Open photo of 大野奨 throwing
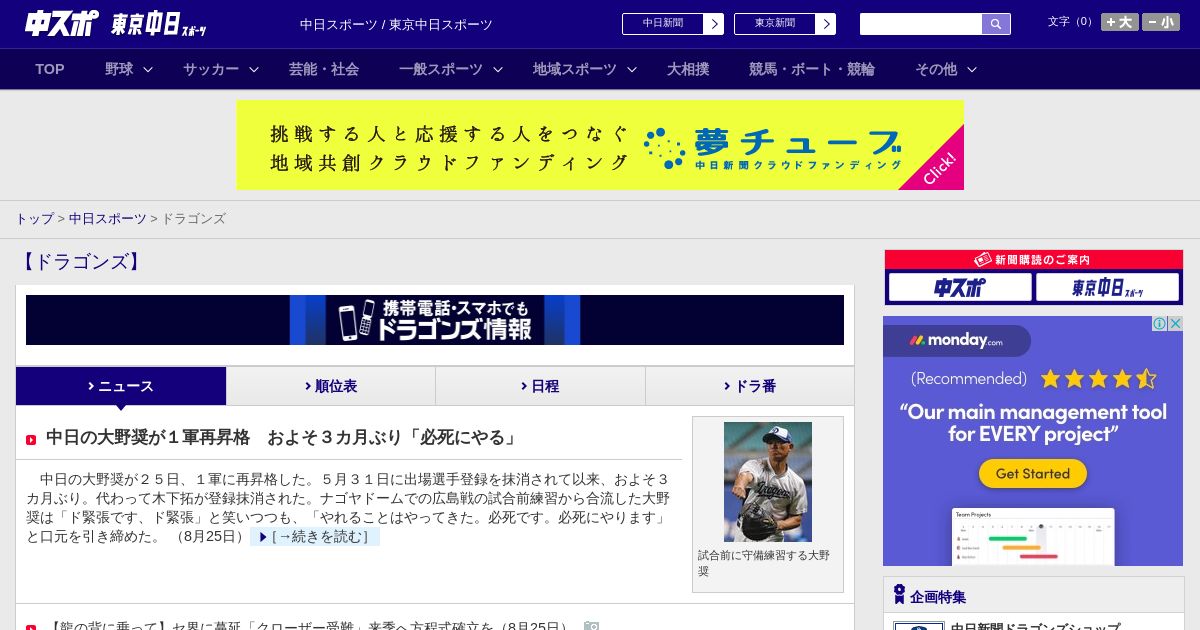 pos(768,482)
